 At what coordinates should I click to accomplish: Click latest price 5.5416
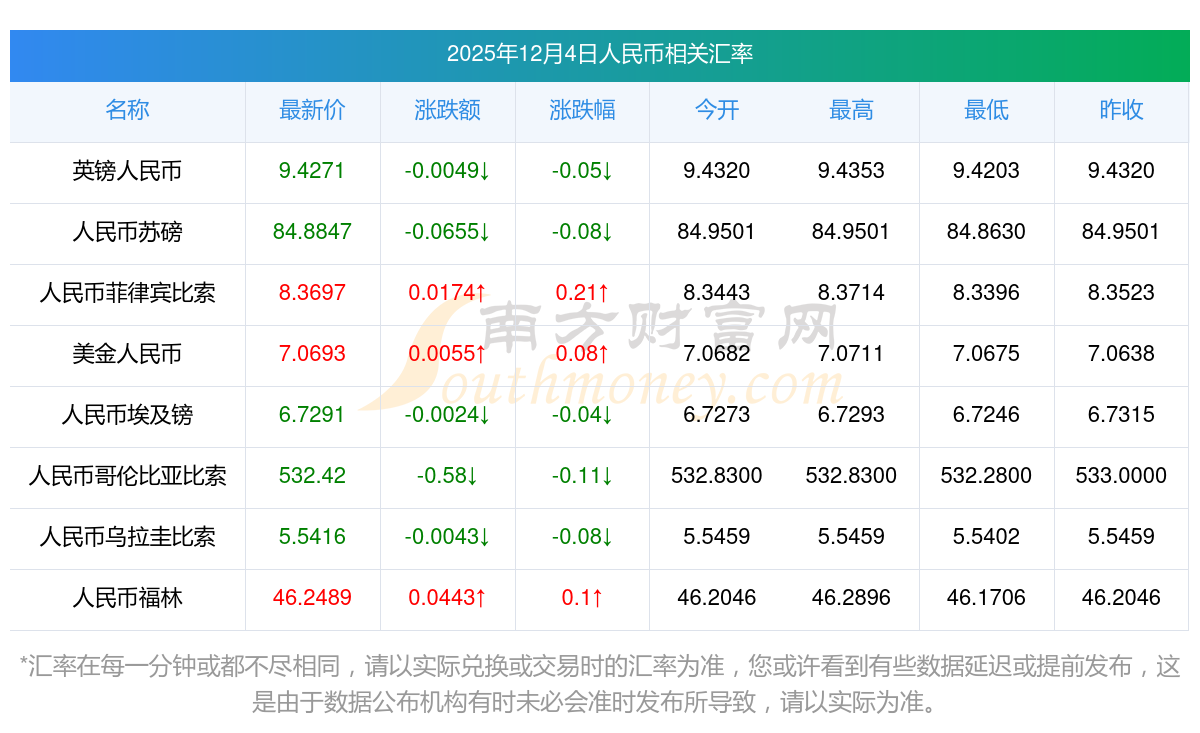pos(312,537)
